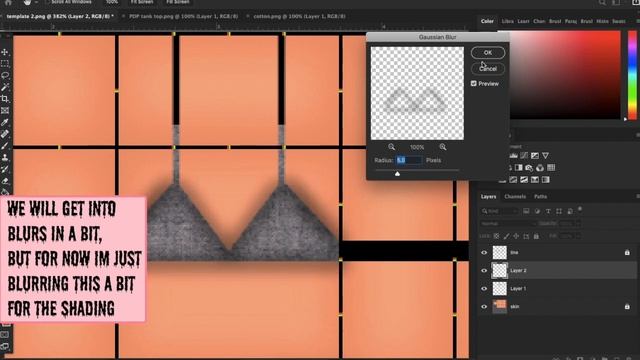Toggle lock position
The height and width of the screenshot is (360, 640).
[x=516, y=236]
